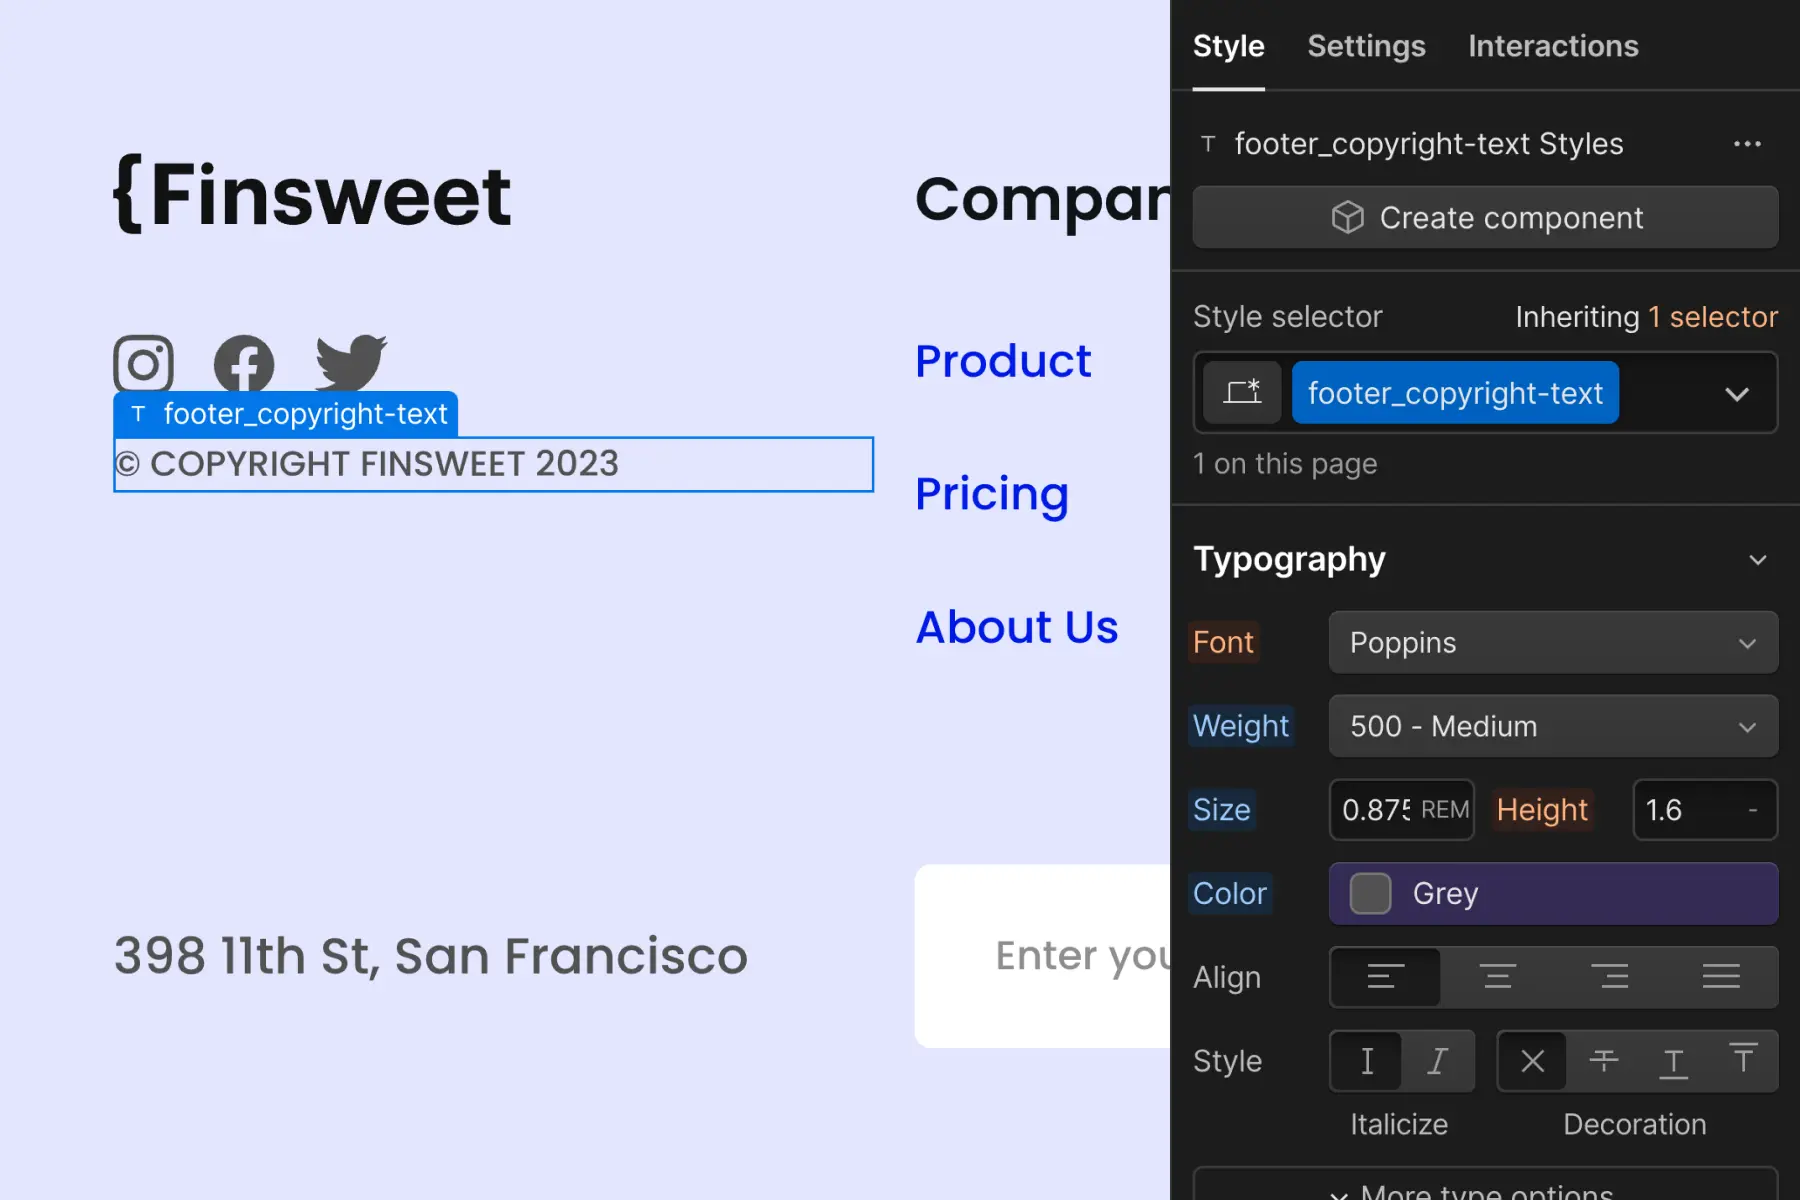The height and width of the screenshot is (1200, 1800).
Task: Click the selector state icon beside footer_copyright-text
Action: coord(1242,393)
